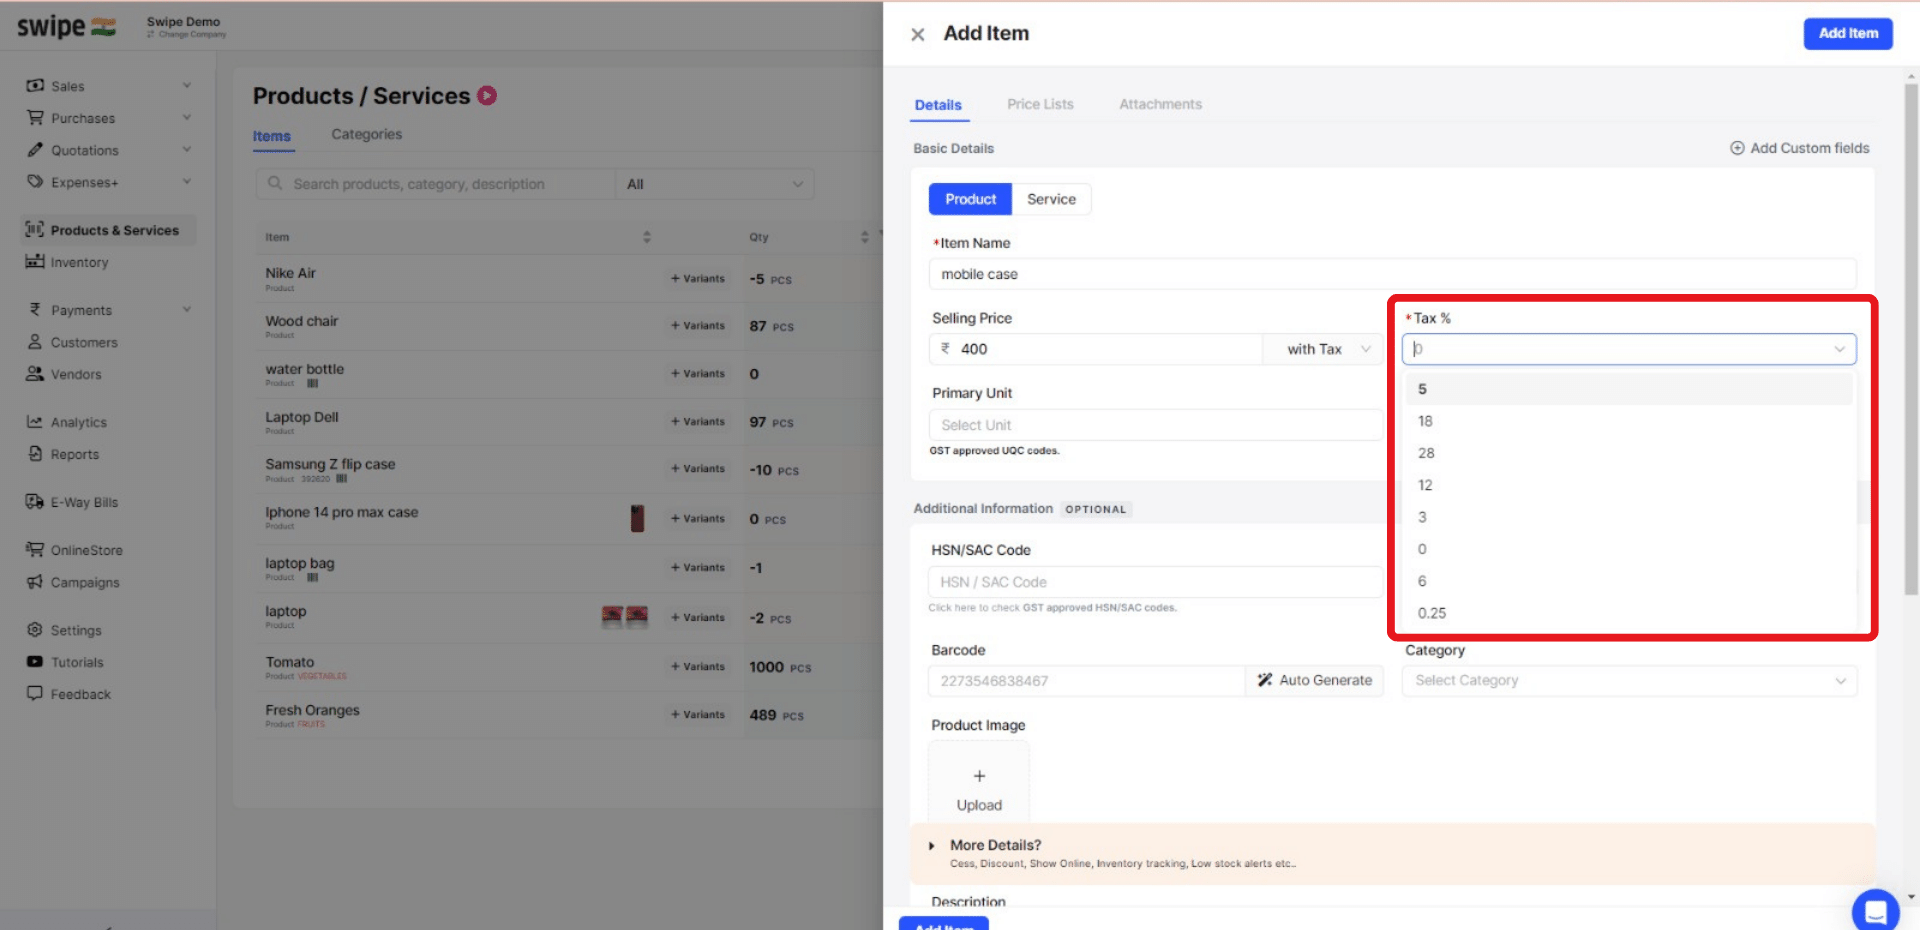Switch to the Price Lists tab
The width and height of the screenshot is (1920, 930).
[x=1040, y=104]
